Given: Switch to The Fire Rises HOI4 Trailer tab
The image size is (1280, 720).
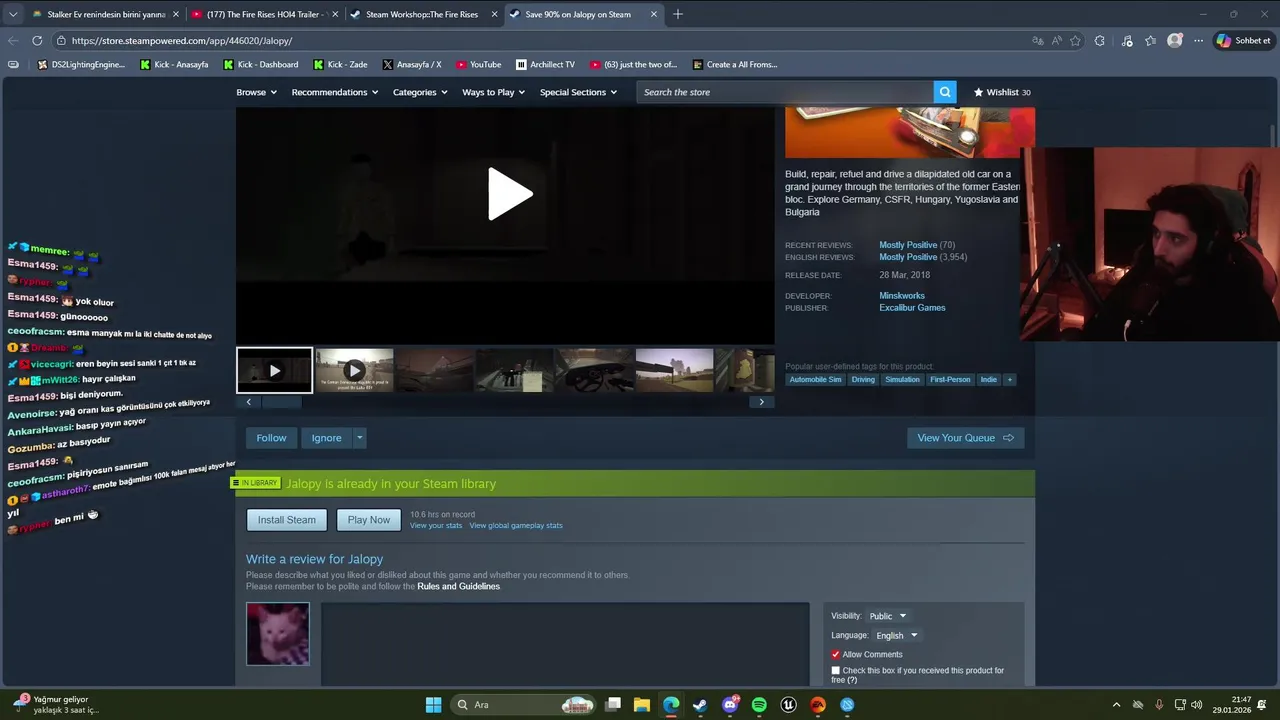Looking at the screenshot, I should tap(264, 14).
